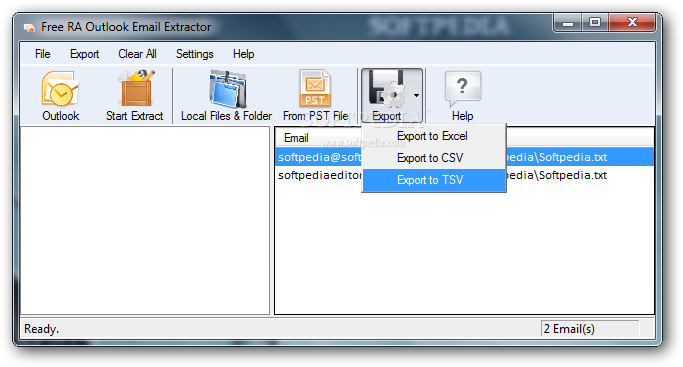Click the Email column header
This screenshot has height=367, width=683.
(x=296, y=138)
